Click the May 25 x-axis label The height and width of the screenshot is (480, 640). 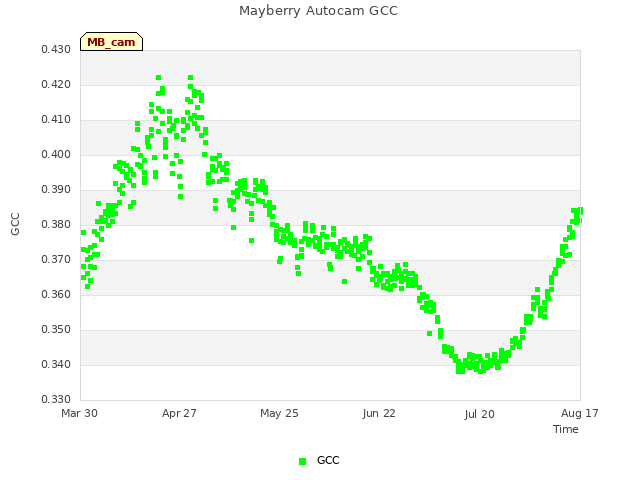279,413
